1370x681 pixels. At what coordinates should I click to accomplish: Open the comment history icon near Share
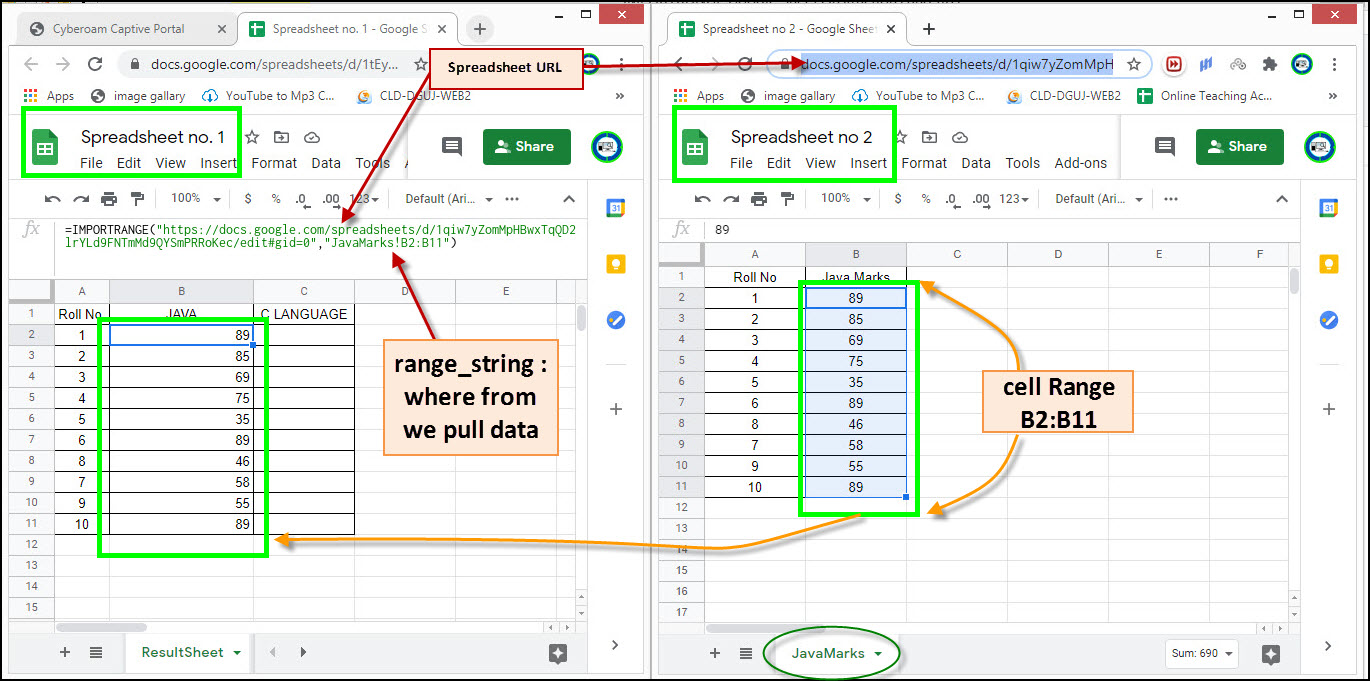[1163, 146]
